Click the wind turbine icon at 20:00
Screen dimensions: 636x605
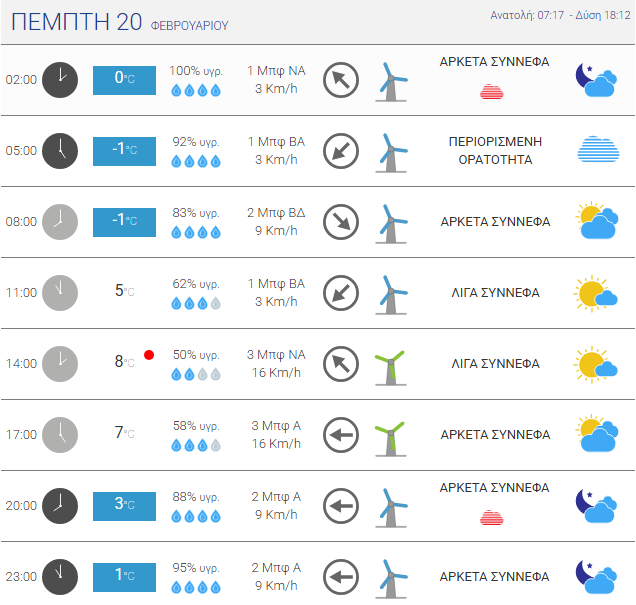[390, 508]
